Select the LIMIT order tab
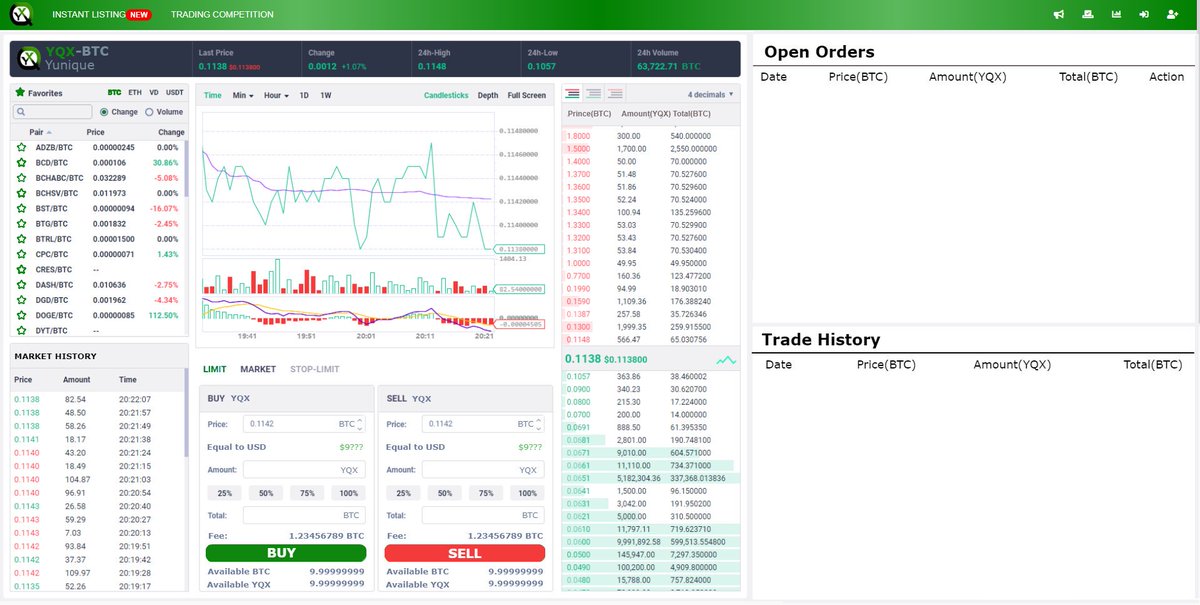 tap(215, 369)
